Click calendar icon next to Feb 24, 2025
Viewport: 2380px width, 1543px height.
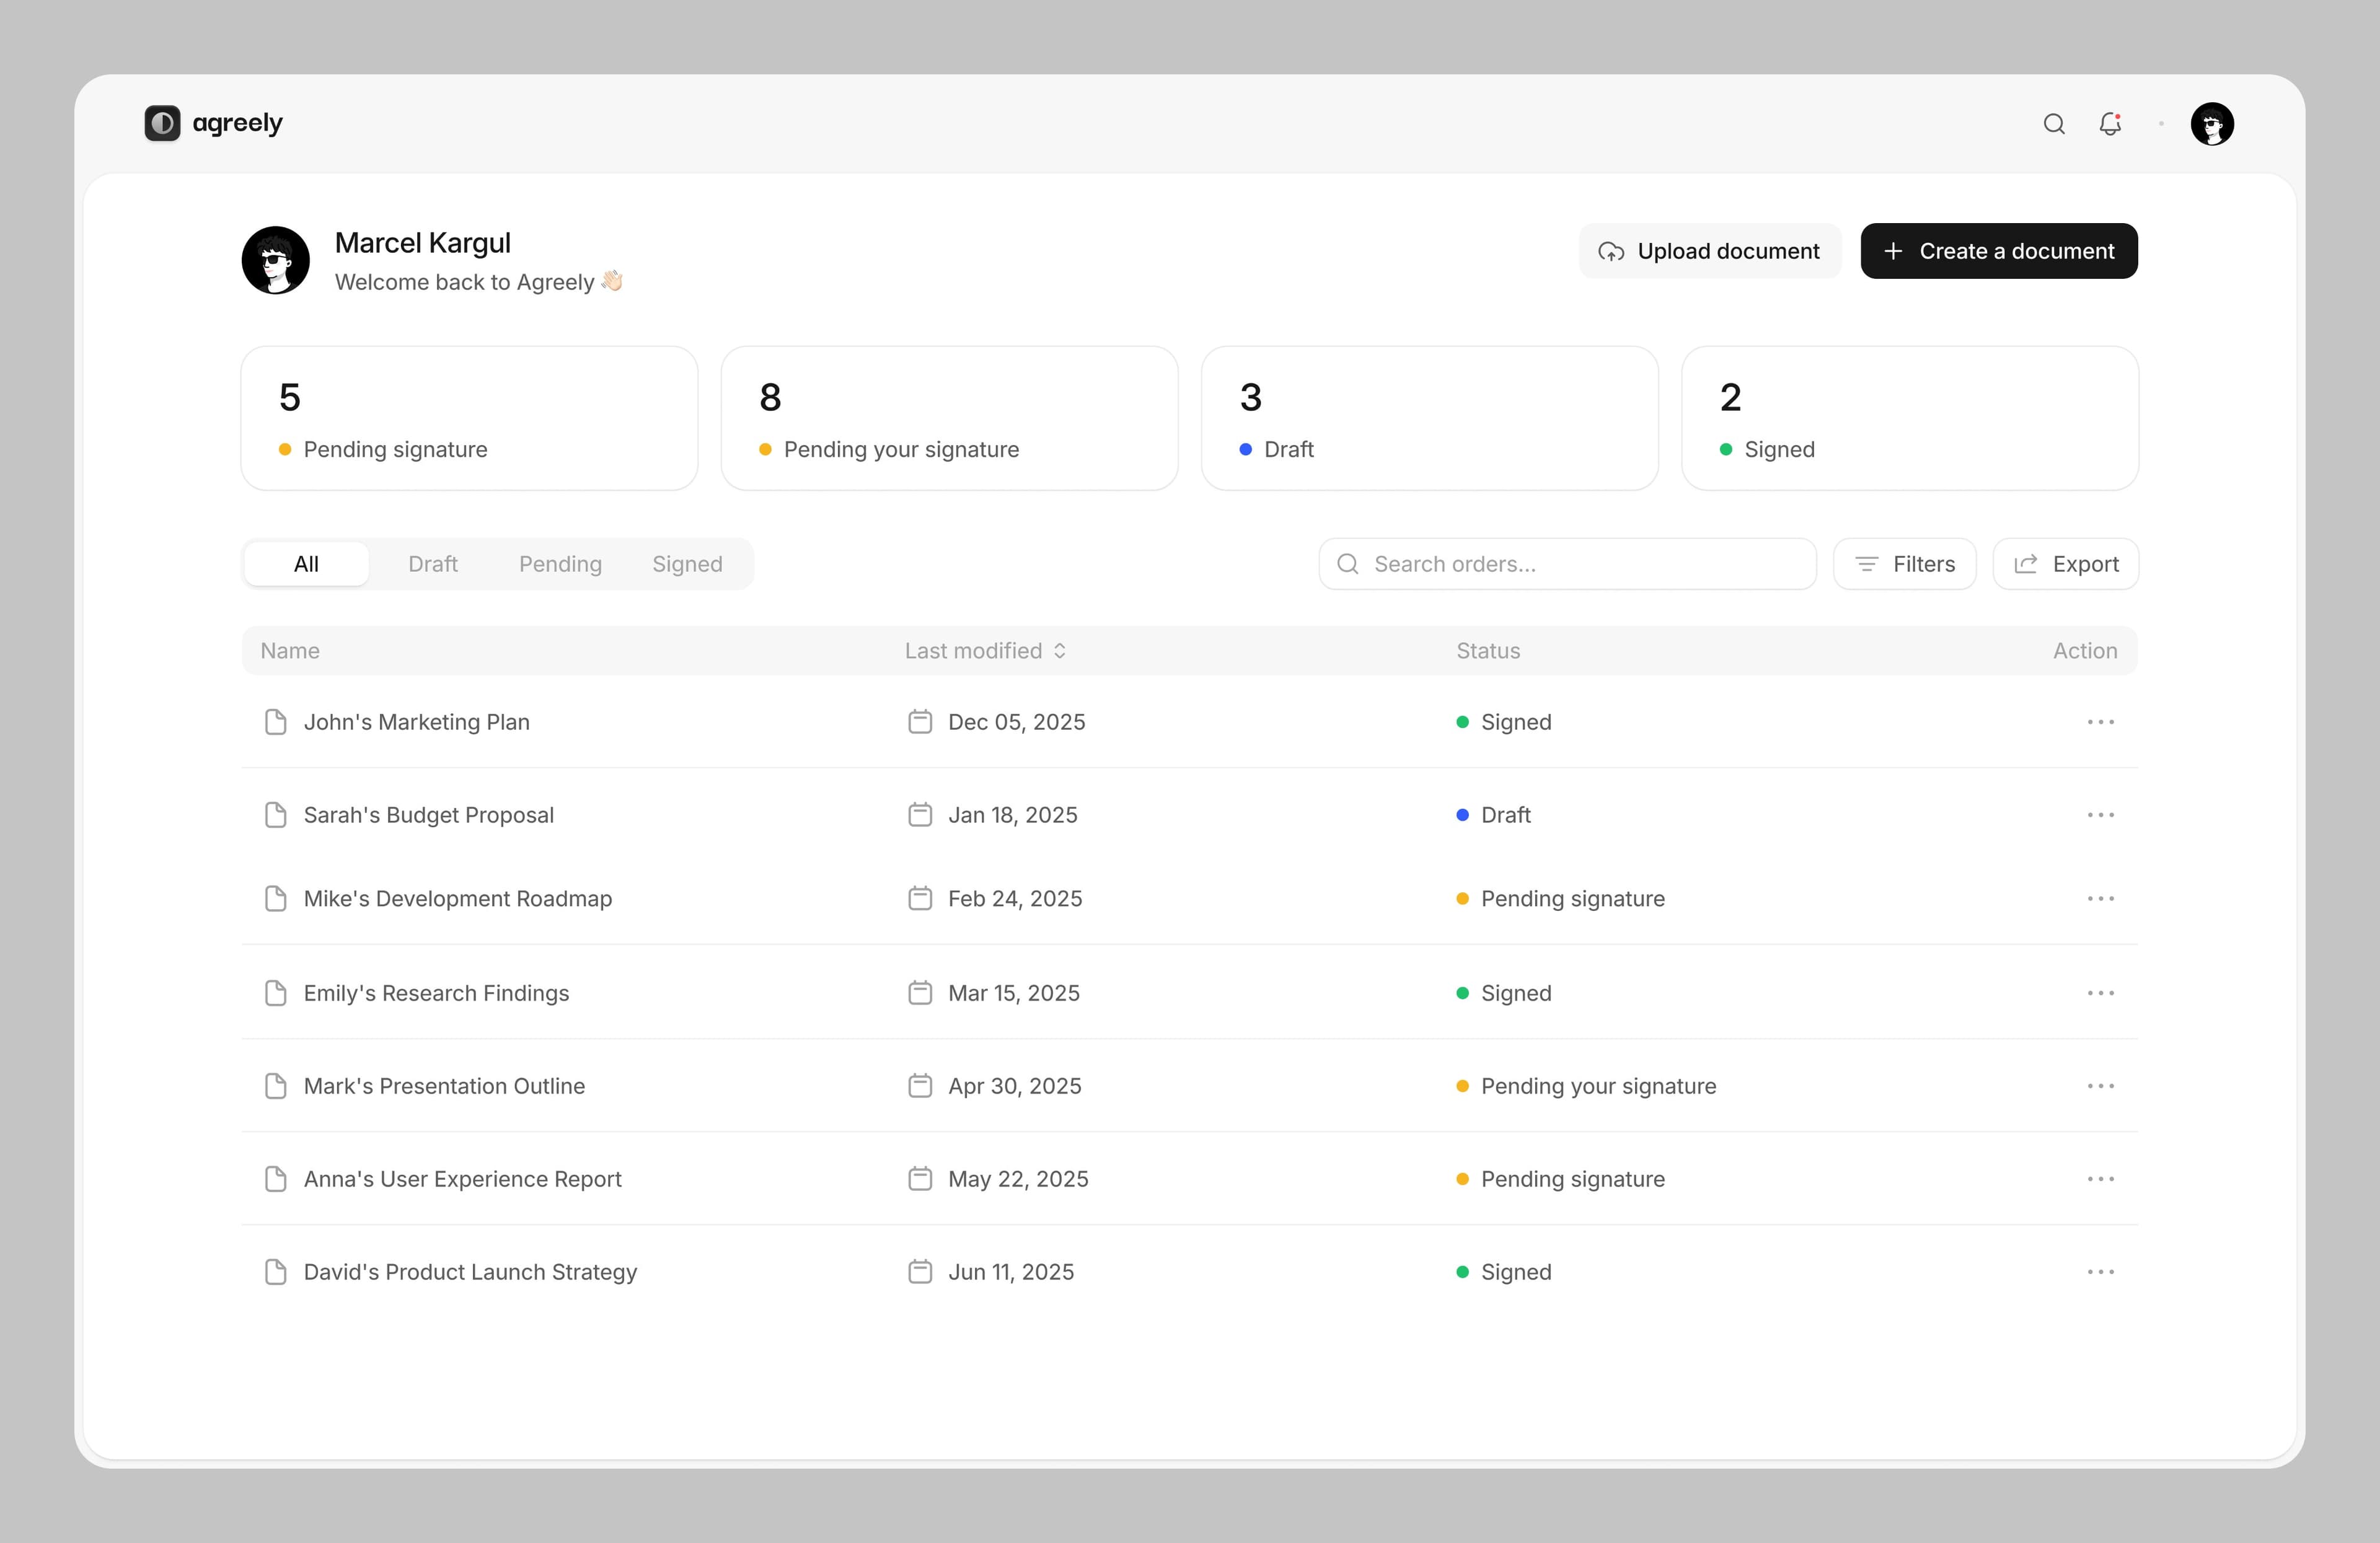tap(920, 899)
